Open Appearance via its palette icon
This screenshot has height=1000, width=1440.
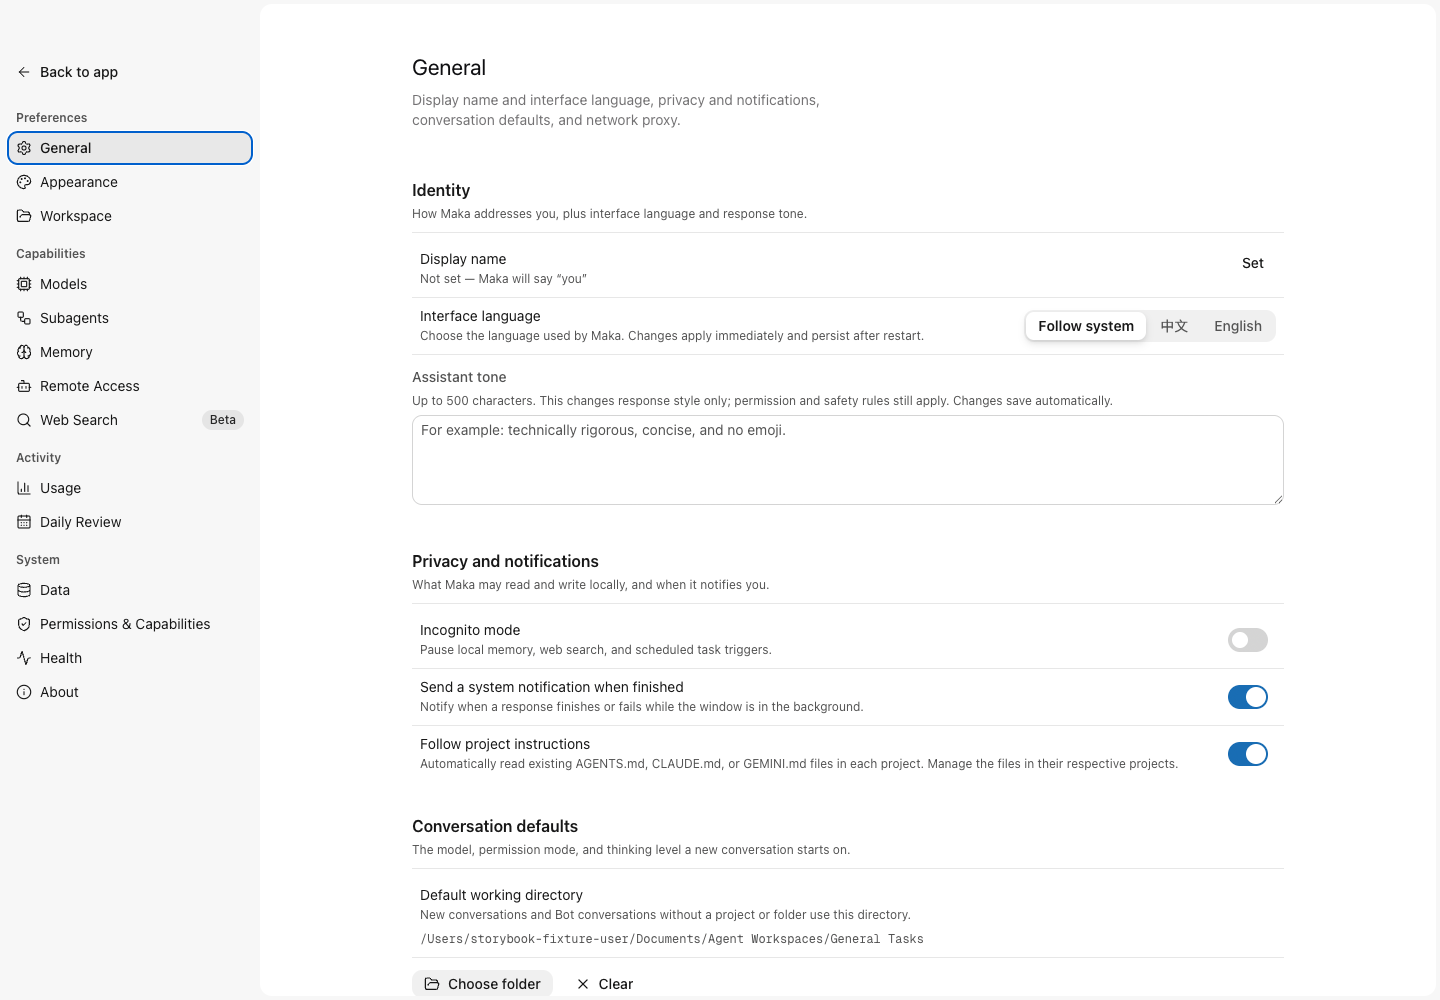(x=24, y=182)
